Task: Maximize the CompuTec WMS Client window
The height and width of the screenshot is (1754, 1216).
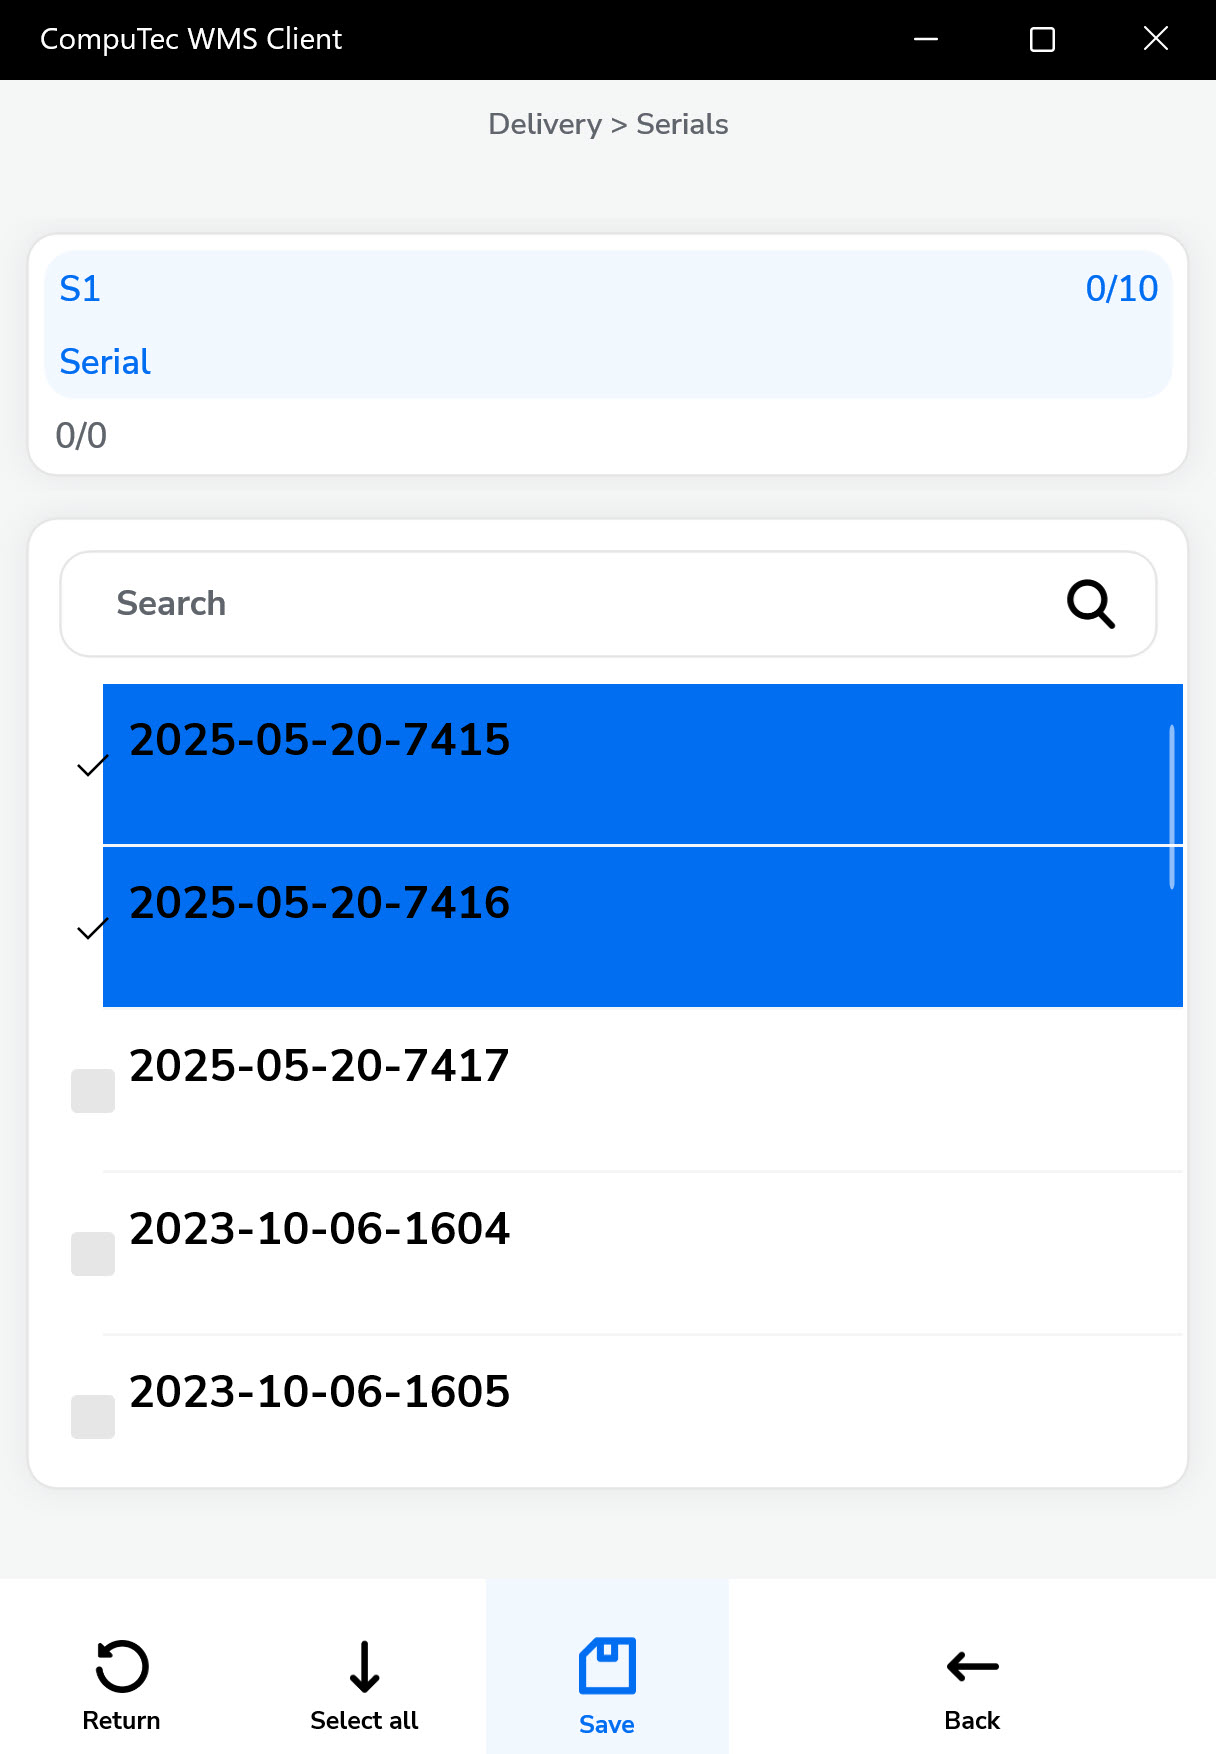Action: [x=1042, y=39]
